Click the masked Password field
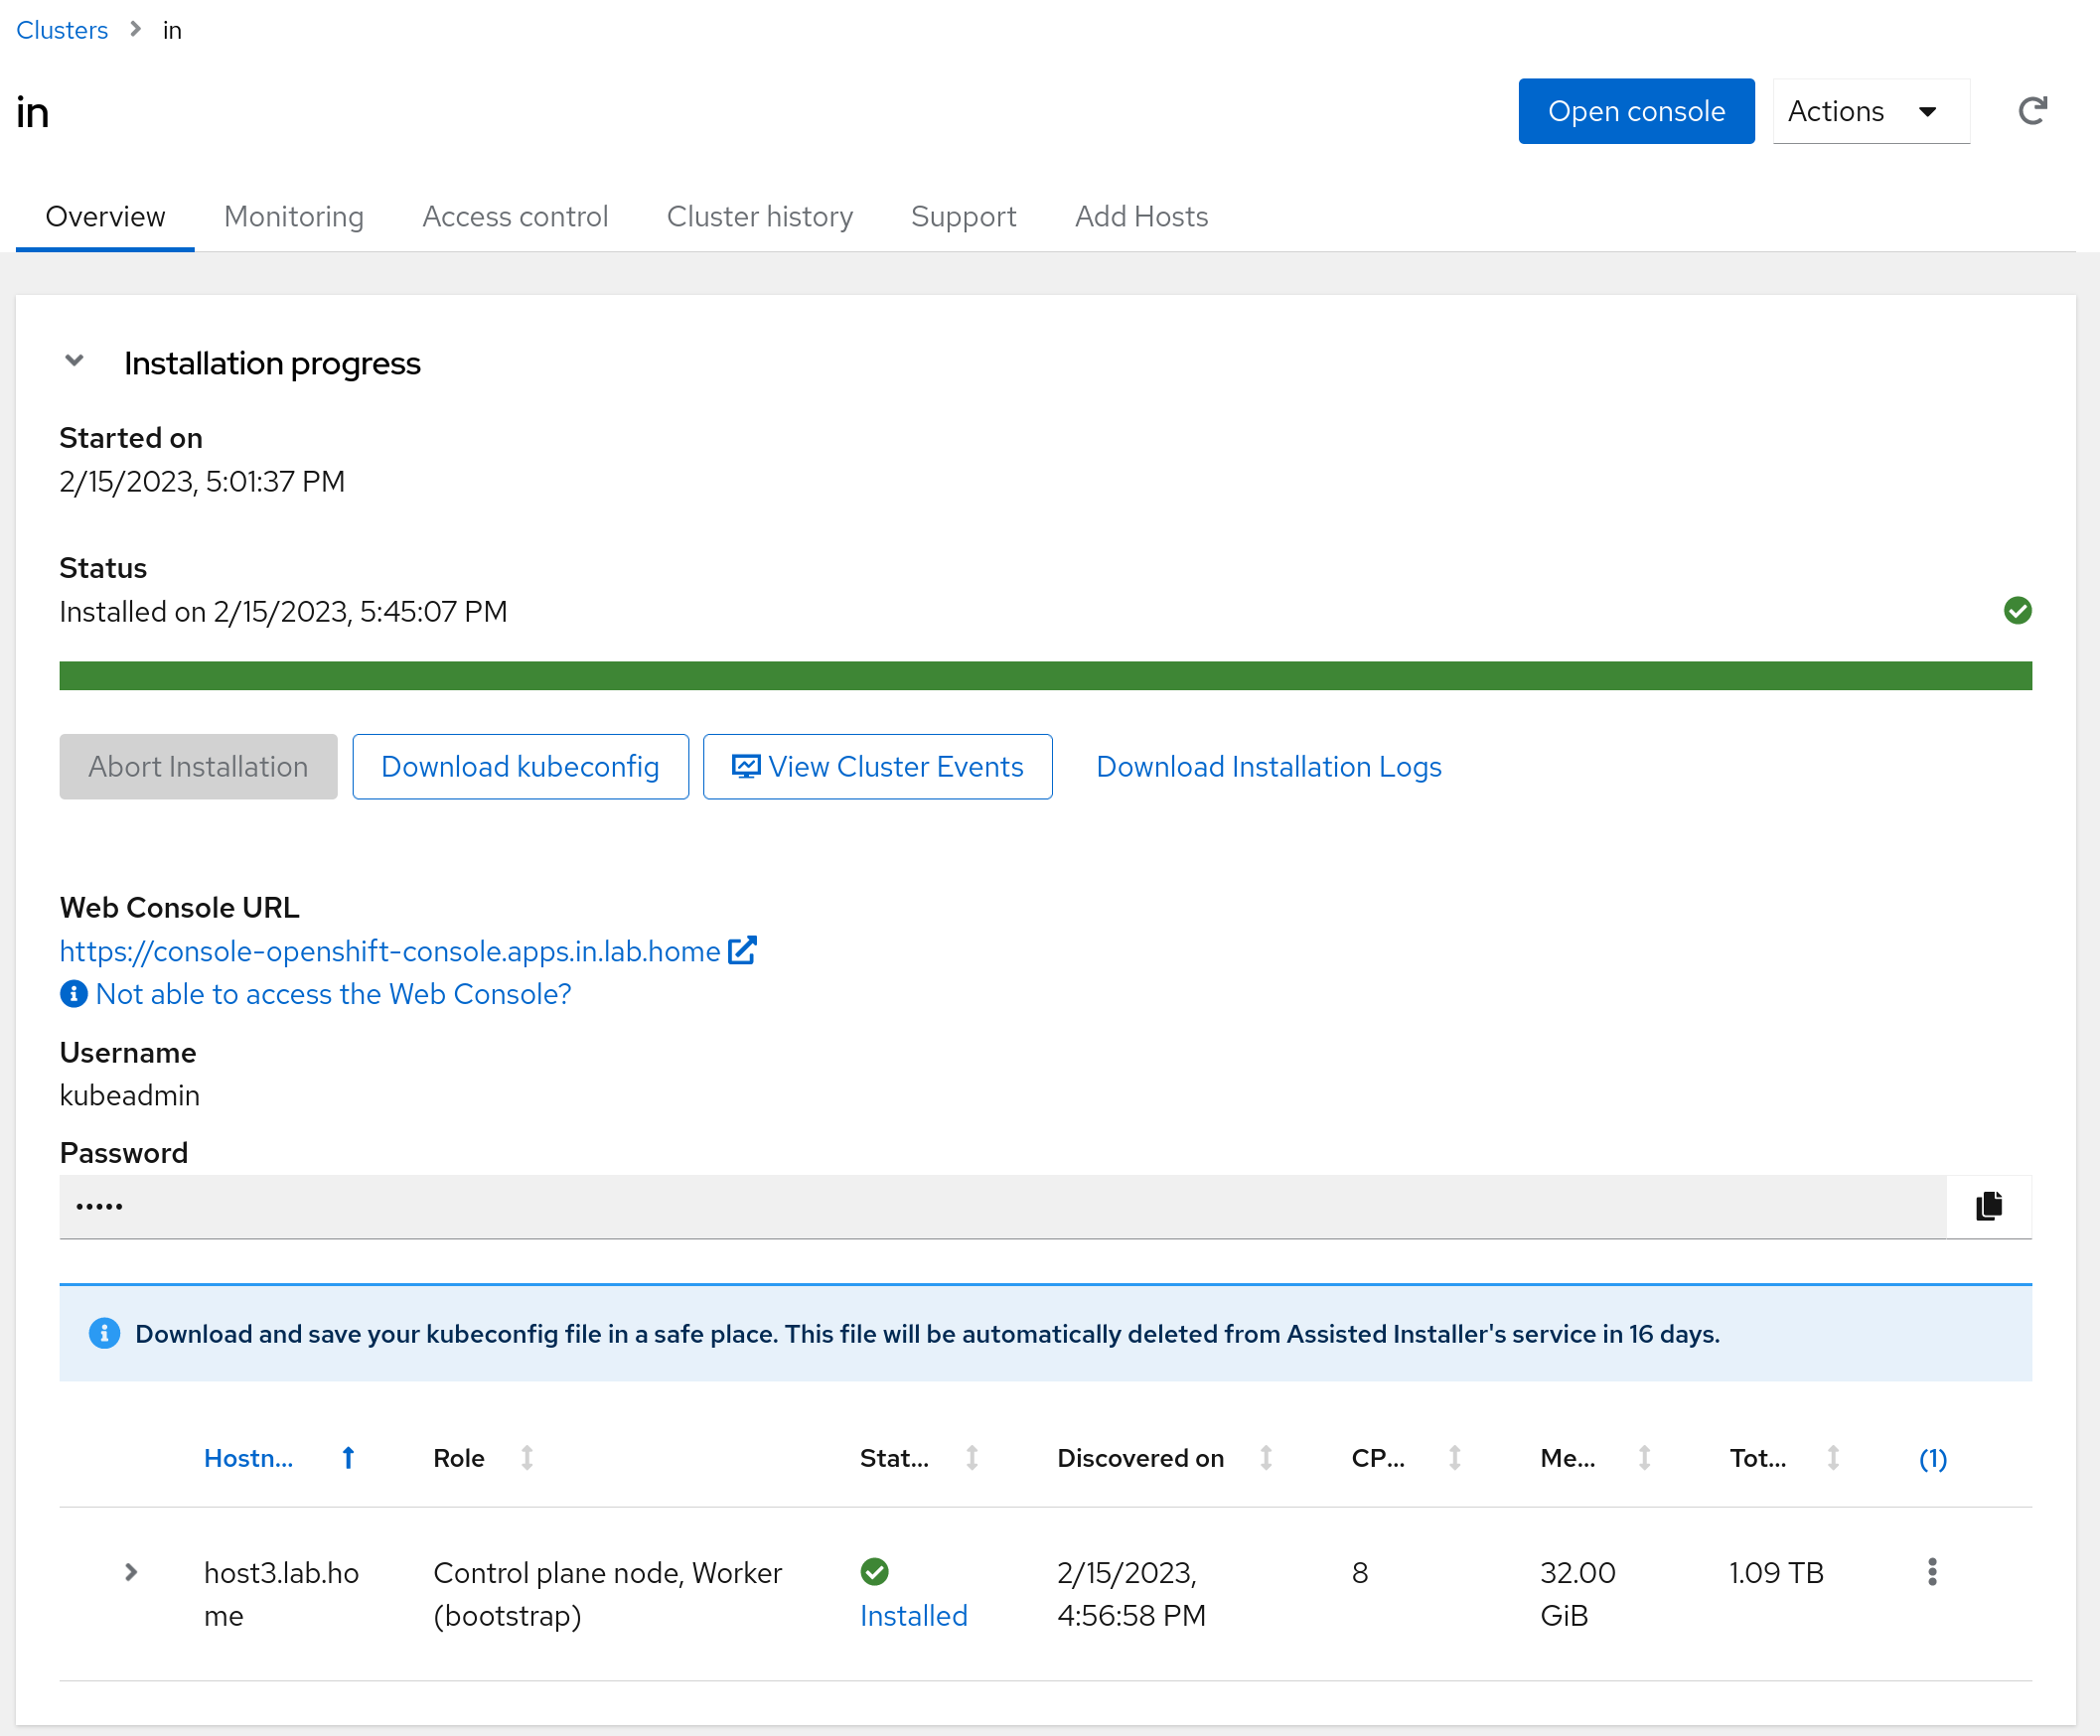The image size is (2100, 1736). tap(1000, 1206)
